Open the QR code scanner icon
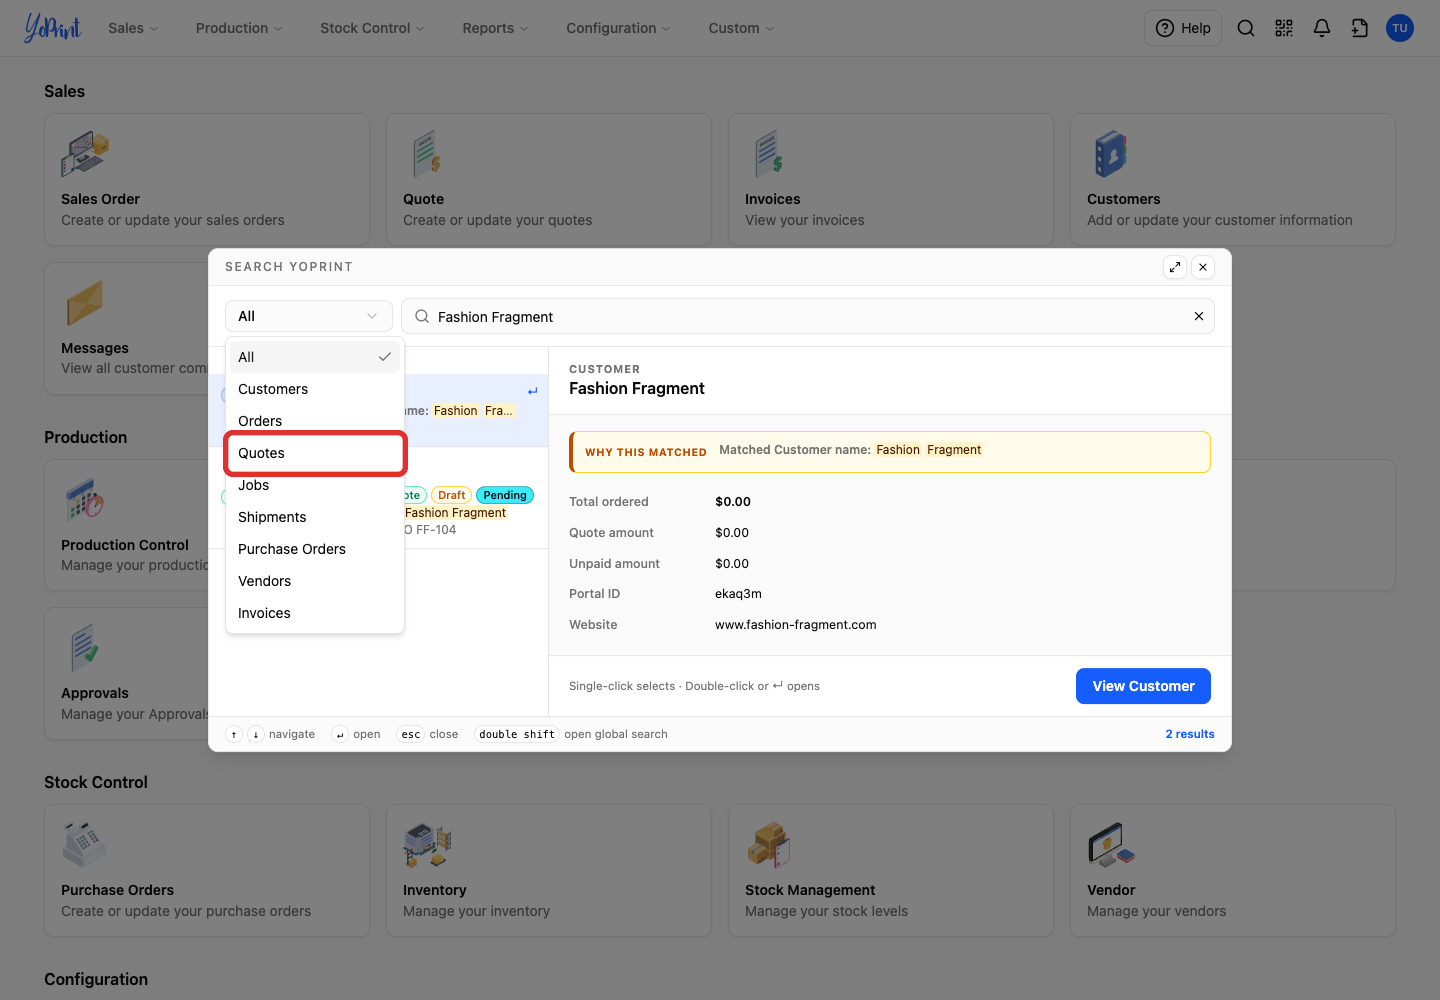Viewport: 1440px width, 1000px height. [1284, 28]
